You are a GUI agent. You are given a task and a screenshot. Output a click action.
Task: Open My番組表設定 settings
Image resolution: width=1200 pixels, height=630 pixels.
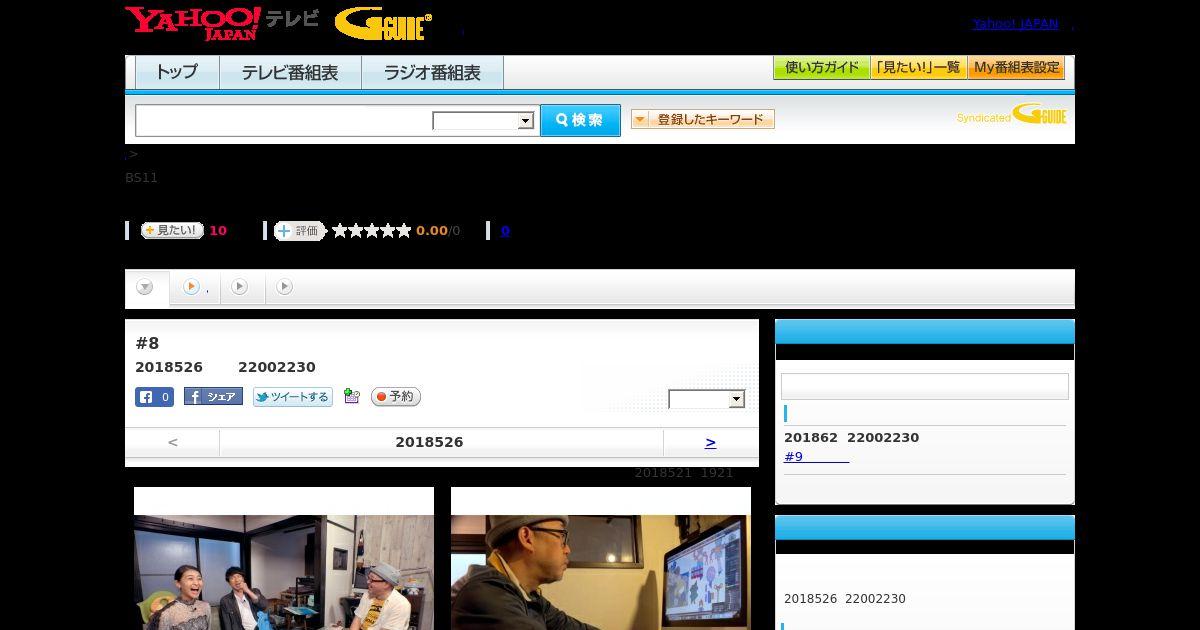click(1016, 68)
